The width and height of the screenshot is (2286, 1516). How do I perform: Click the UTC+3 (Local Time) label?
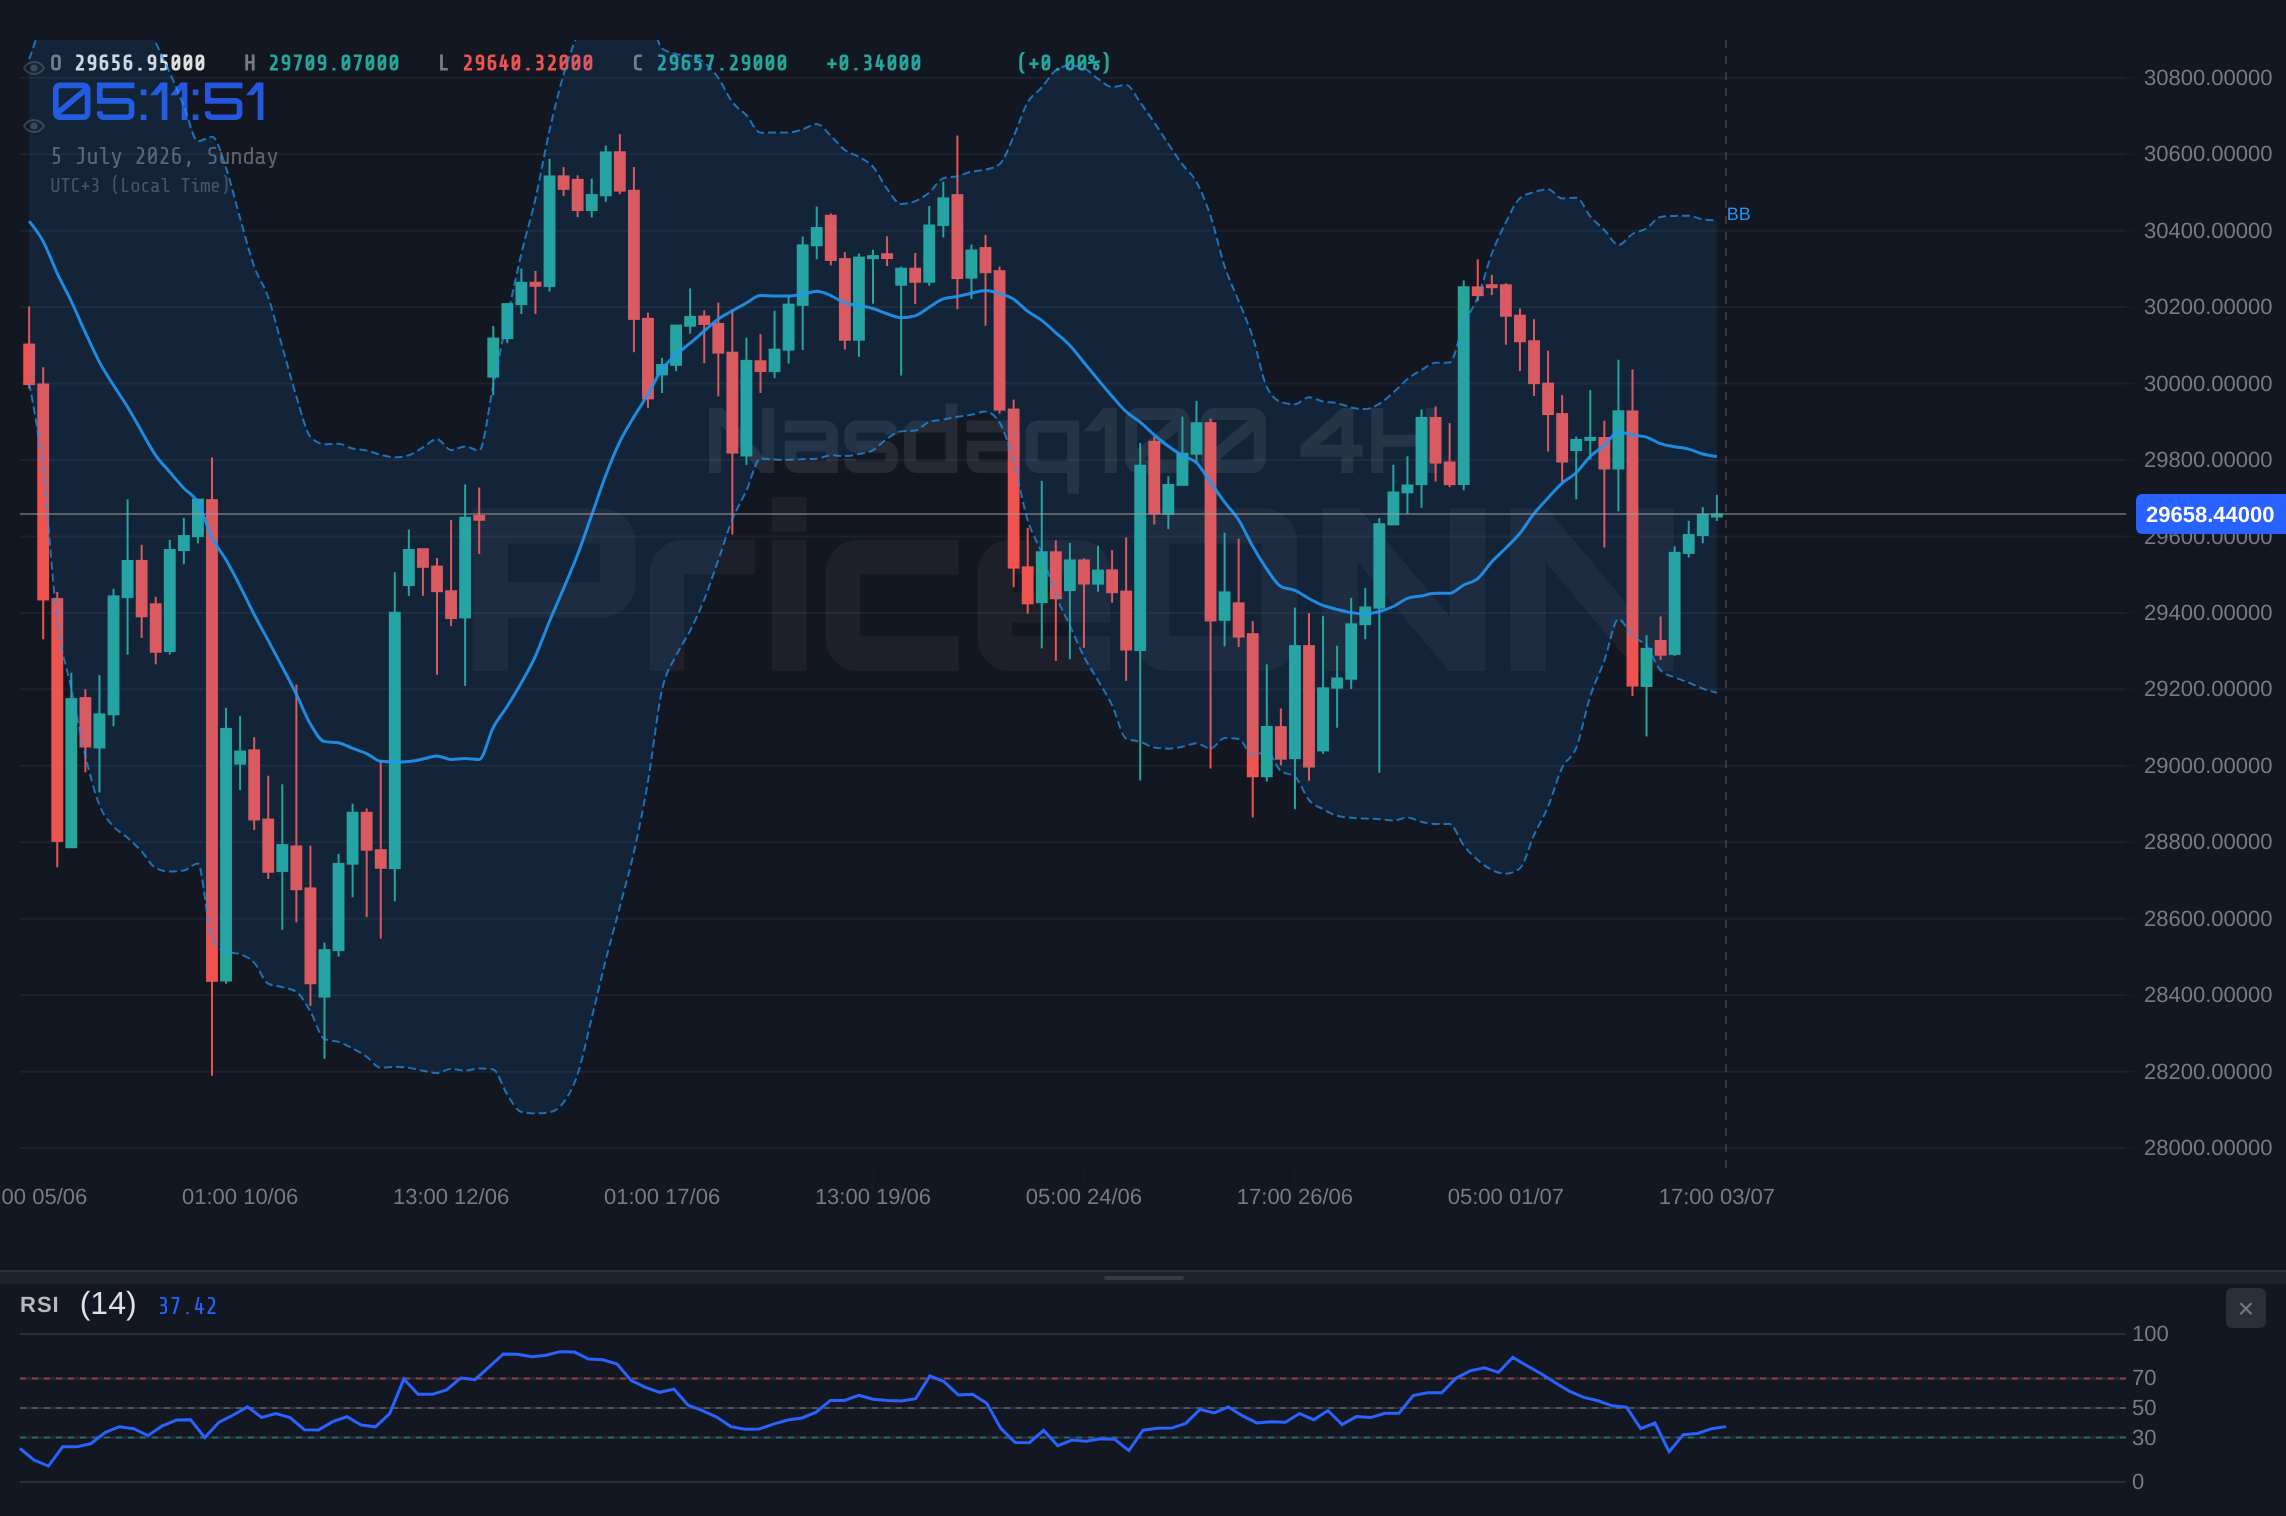tap(140, 185)
